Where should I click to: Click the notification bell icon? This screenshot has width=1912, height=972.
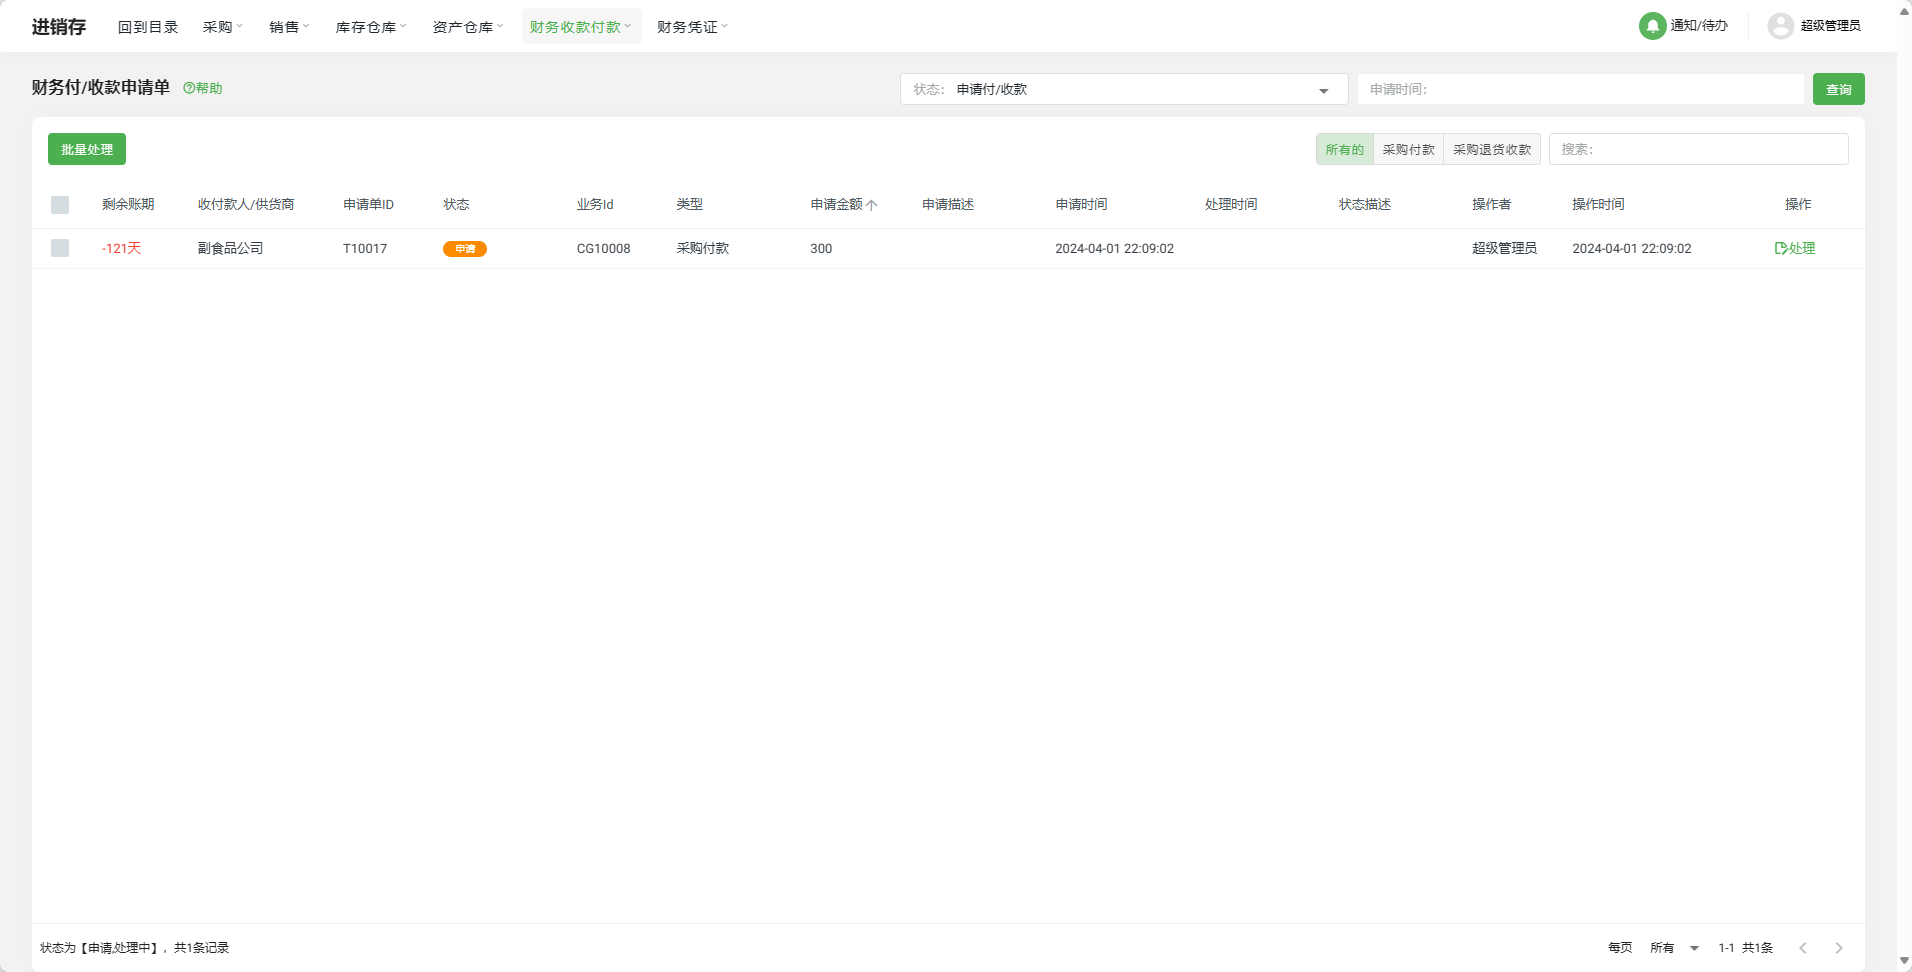1652,26
